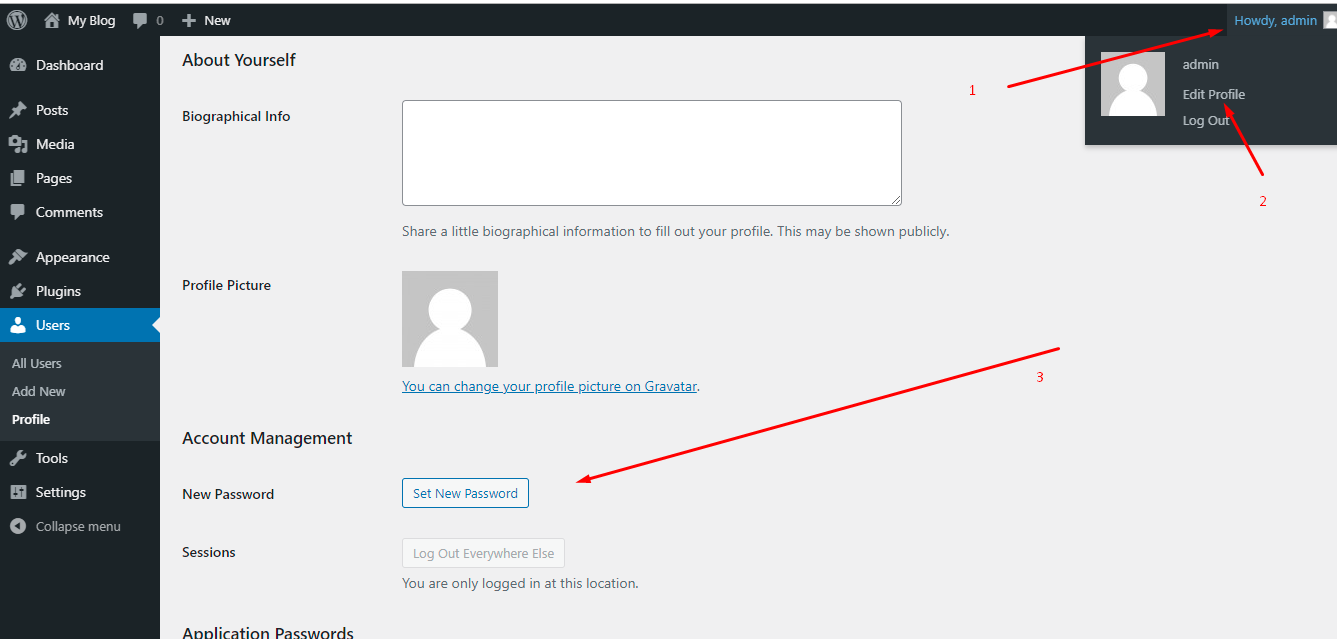Open the Howdy, admin dropdown
Viewport: 1337px width, 639px height.
(x=1275, y=19)
